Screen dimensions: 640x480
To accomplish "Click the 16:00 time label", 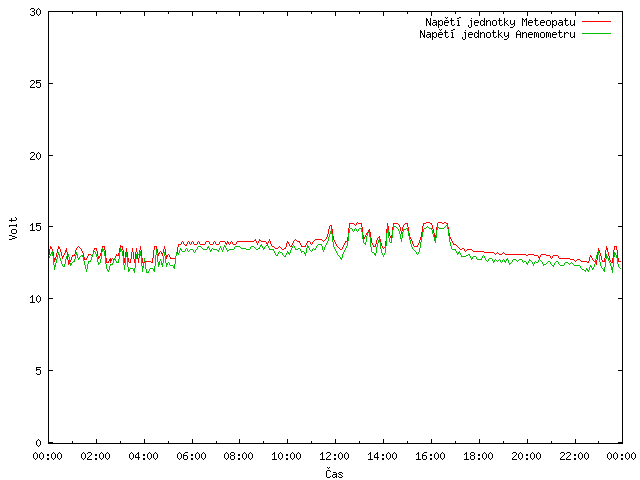I will 431,456.
